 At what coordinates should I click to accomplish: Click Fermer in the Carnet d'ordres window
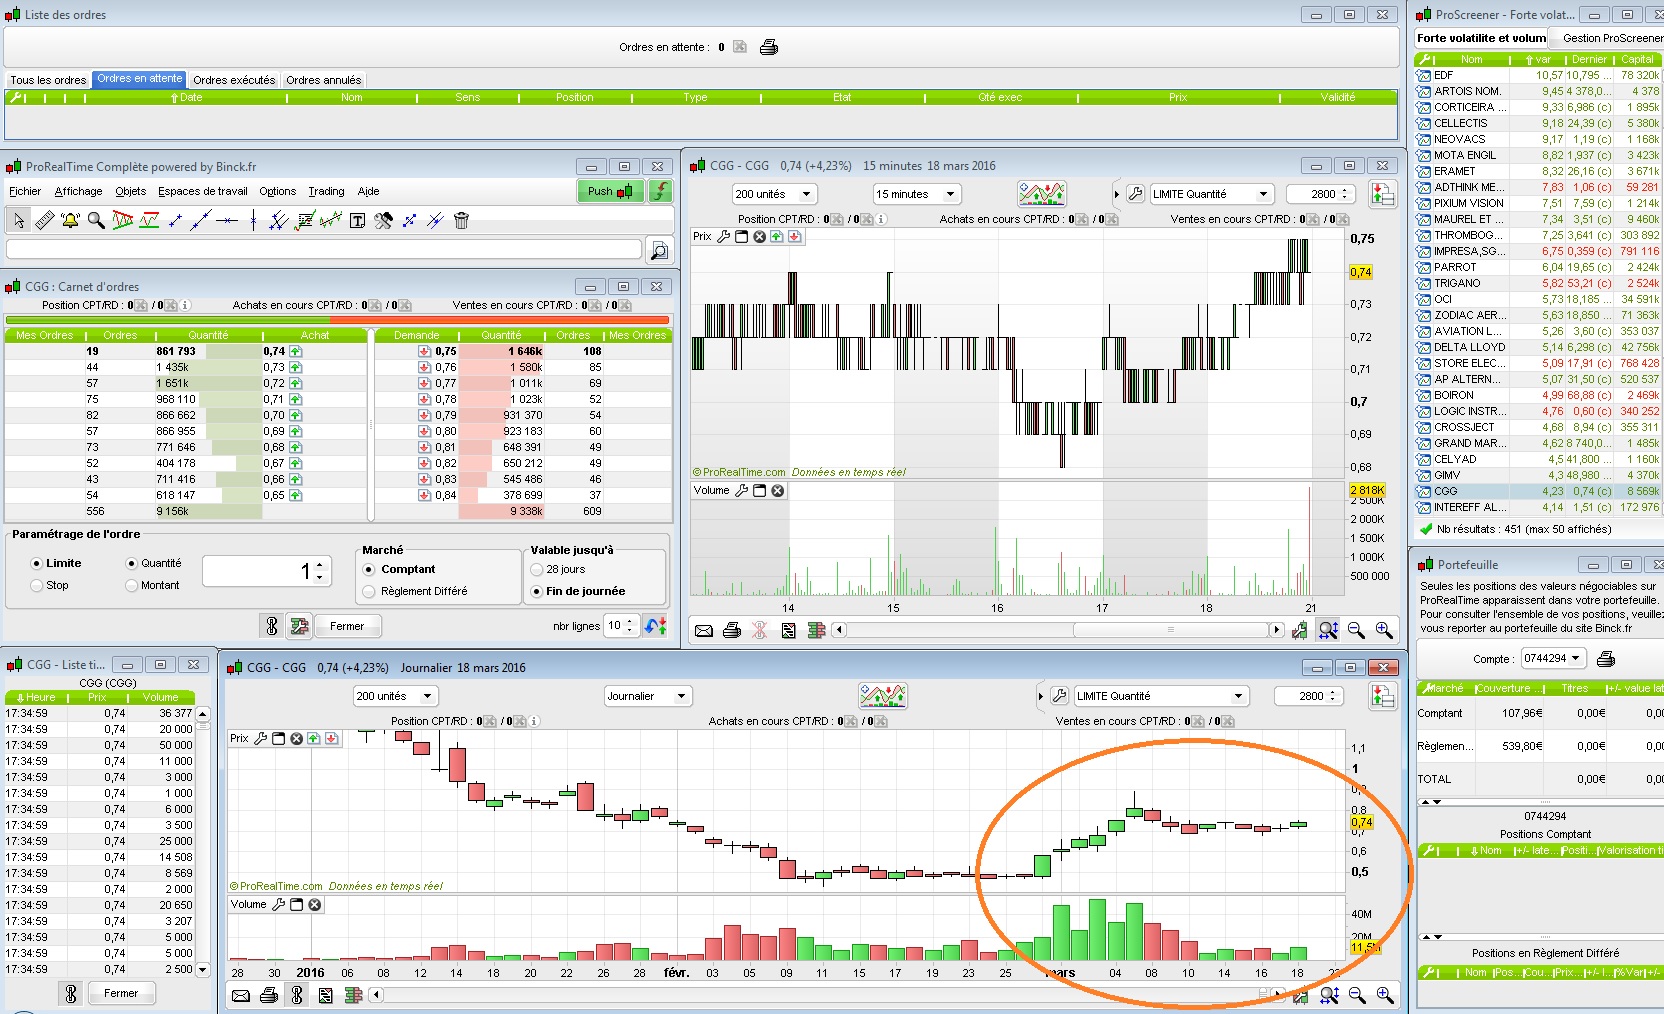click(x=347, y=626)
